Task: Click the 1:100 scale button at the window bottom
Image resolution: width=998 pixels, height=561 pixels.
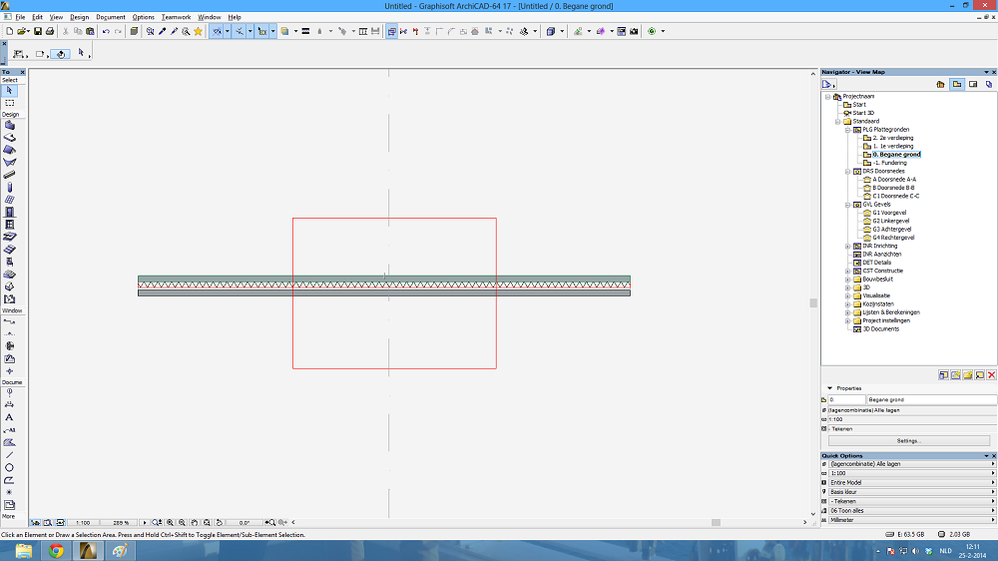Action: click(83, 523)
